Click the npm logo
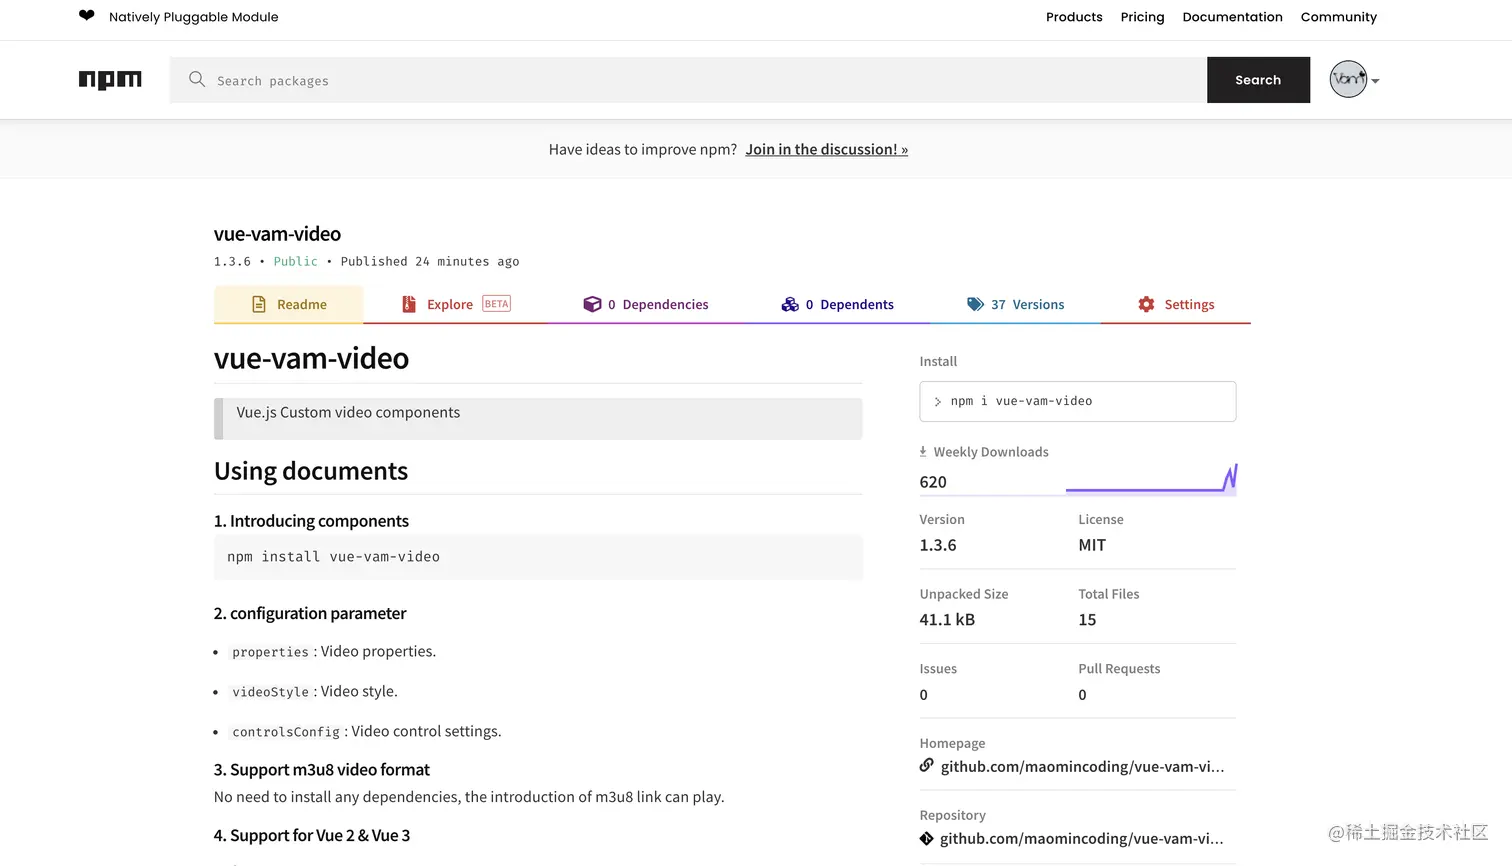The image size is (1512, 866). click(110, 80)
